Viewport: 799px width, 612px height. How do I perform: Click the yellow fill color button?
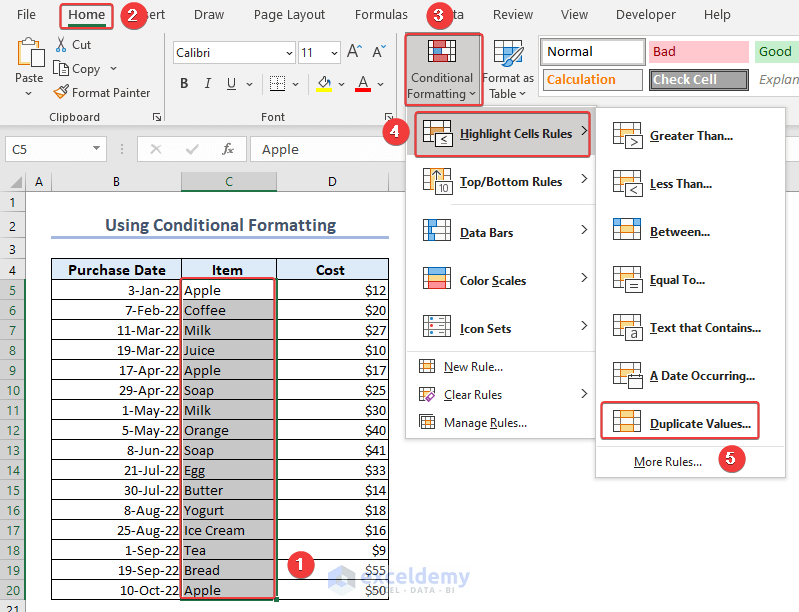tap(323, 84)
